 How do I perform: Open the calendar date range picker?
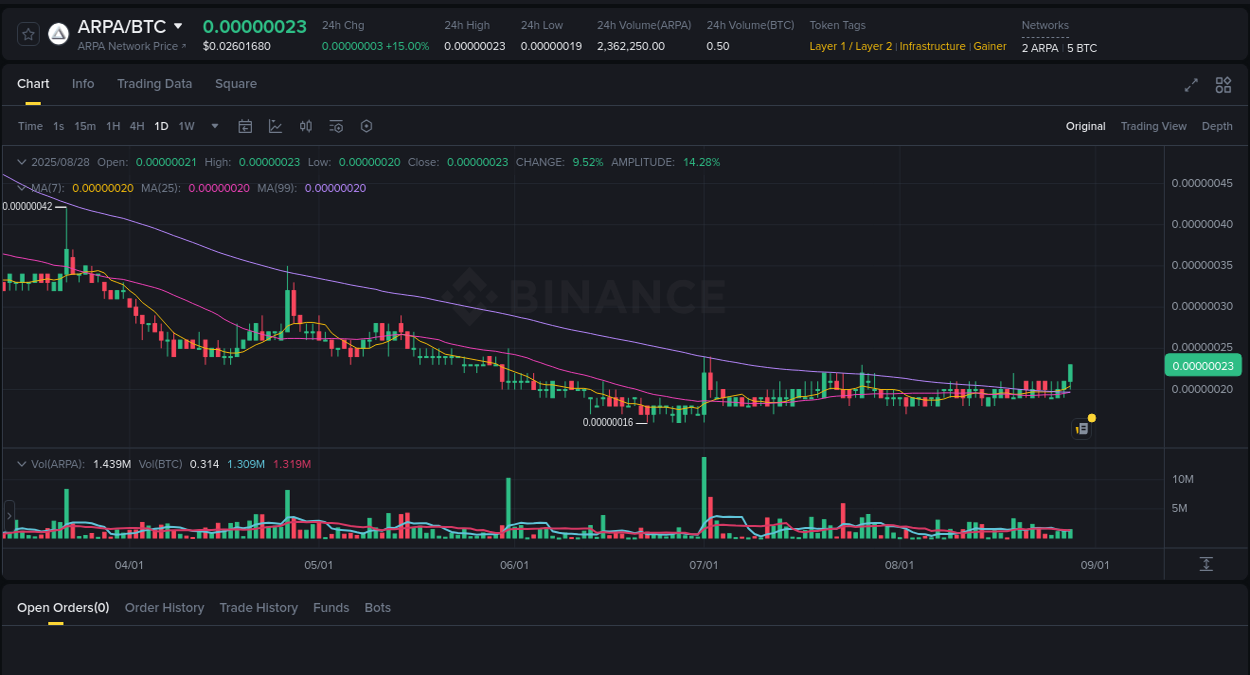pyautogui.click(x=245, y=126)
